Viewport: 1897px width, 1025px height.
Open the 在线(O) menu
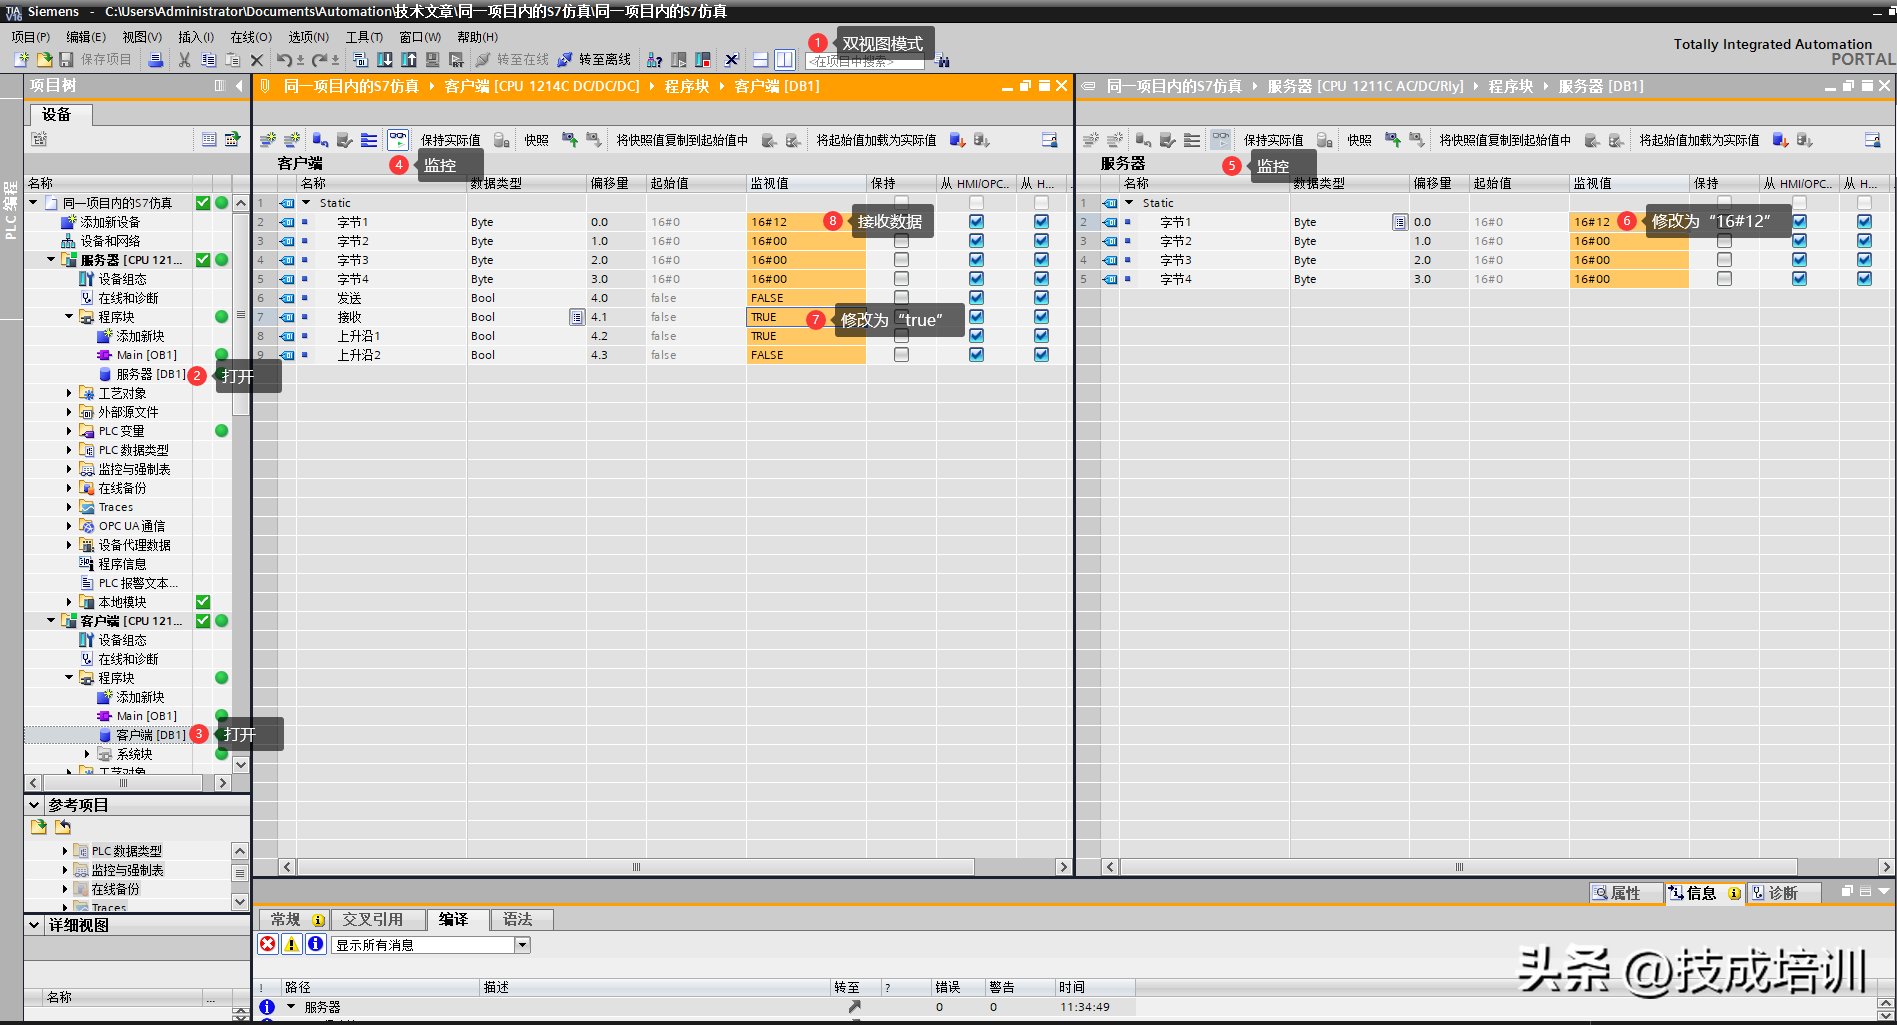click(x=251, y=37)
